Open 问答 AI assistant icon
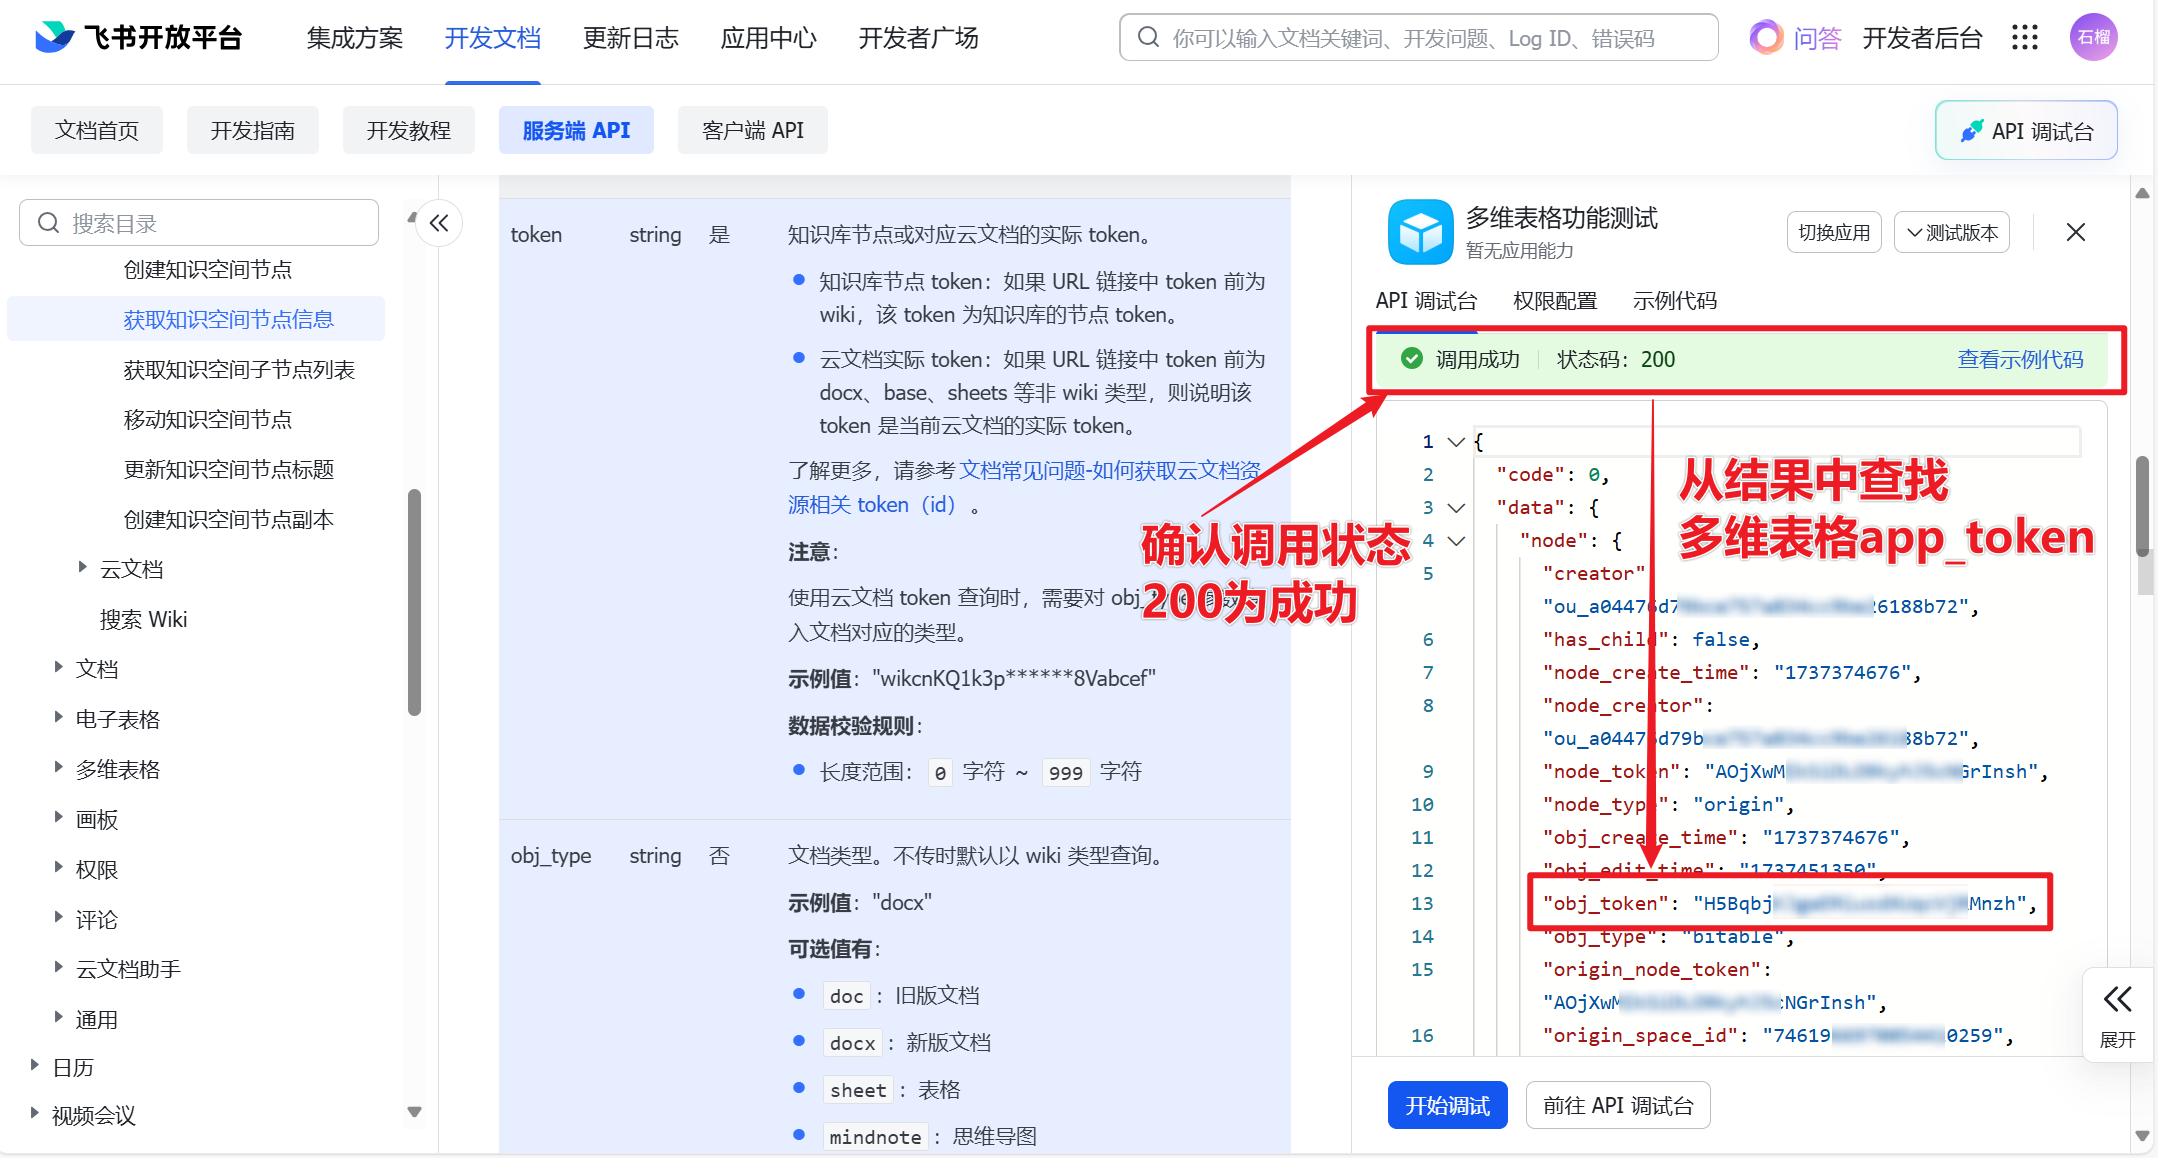Image resolution: width=2158 pixels, height=1158 pixels. [x=1766, y=38]
